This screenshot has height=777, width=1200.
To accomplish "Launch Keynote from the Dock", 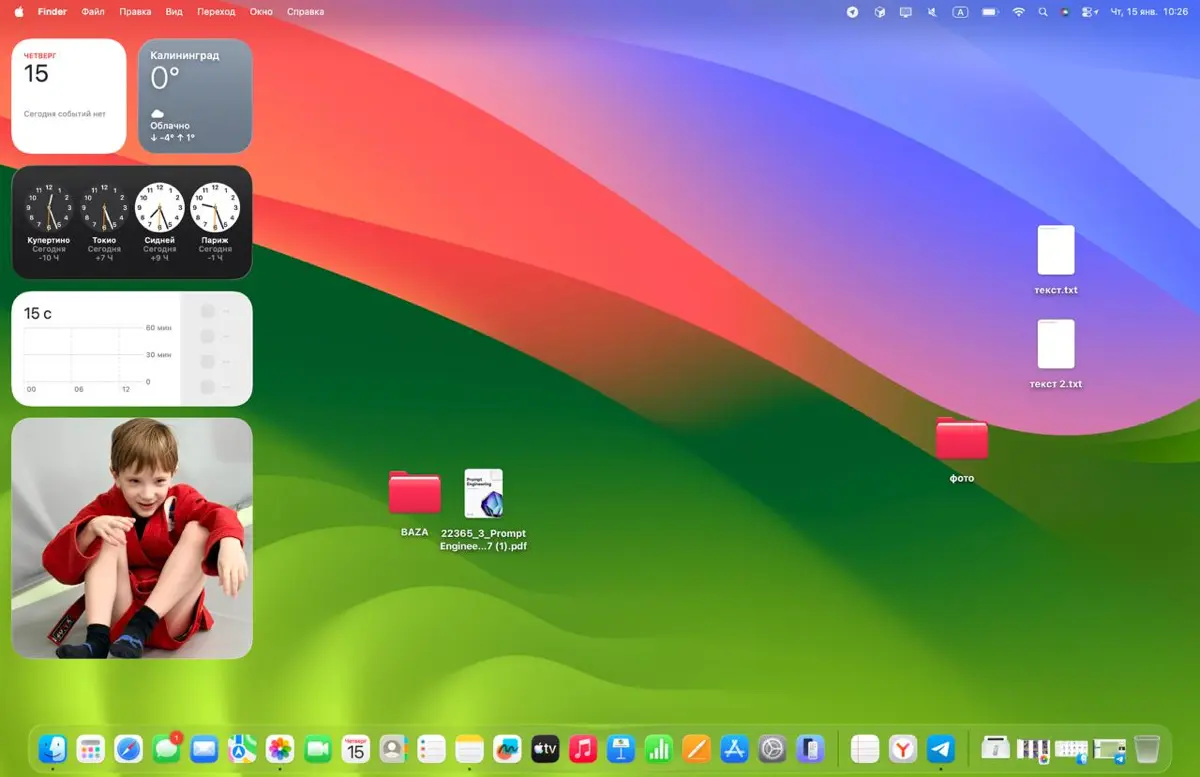I will tap(620, 748).
